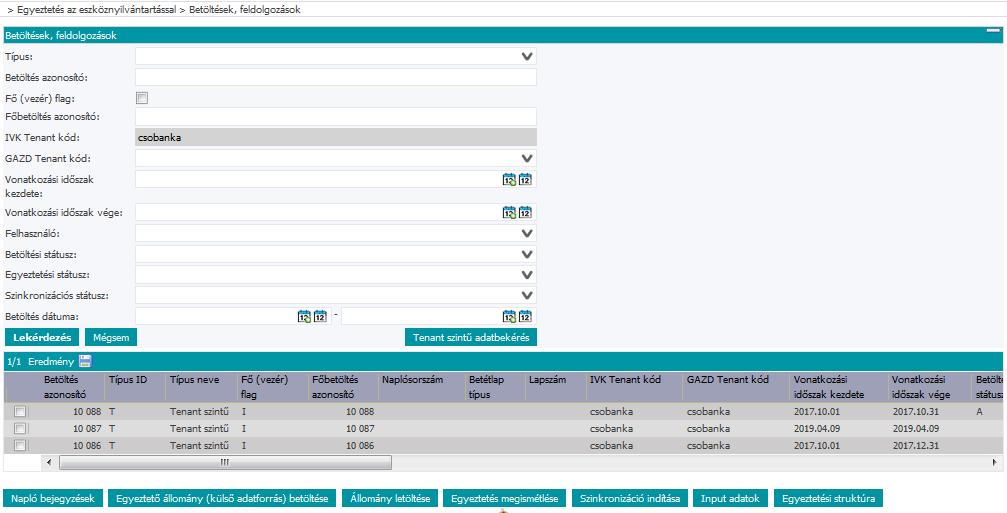Click the Lekérdezés button
Image resolution: width=1007 pixels, height=513 pixels.
(42, 337)
